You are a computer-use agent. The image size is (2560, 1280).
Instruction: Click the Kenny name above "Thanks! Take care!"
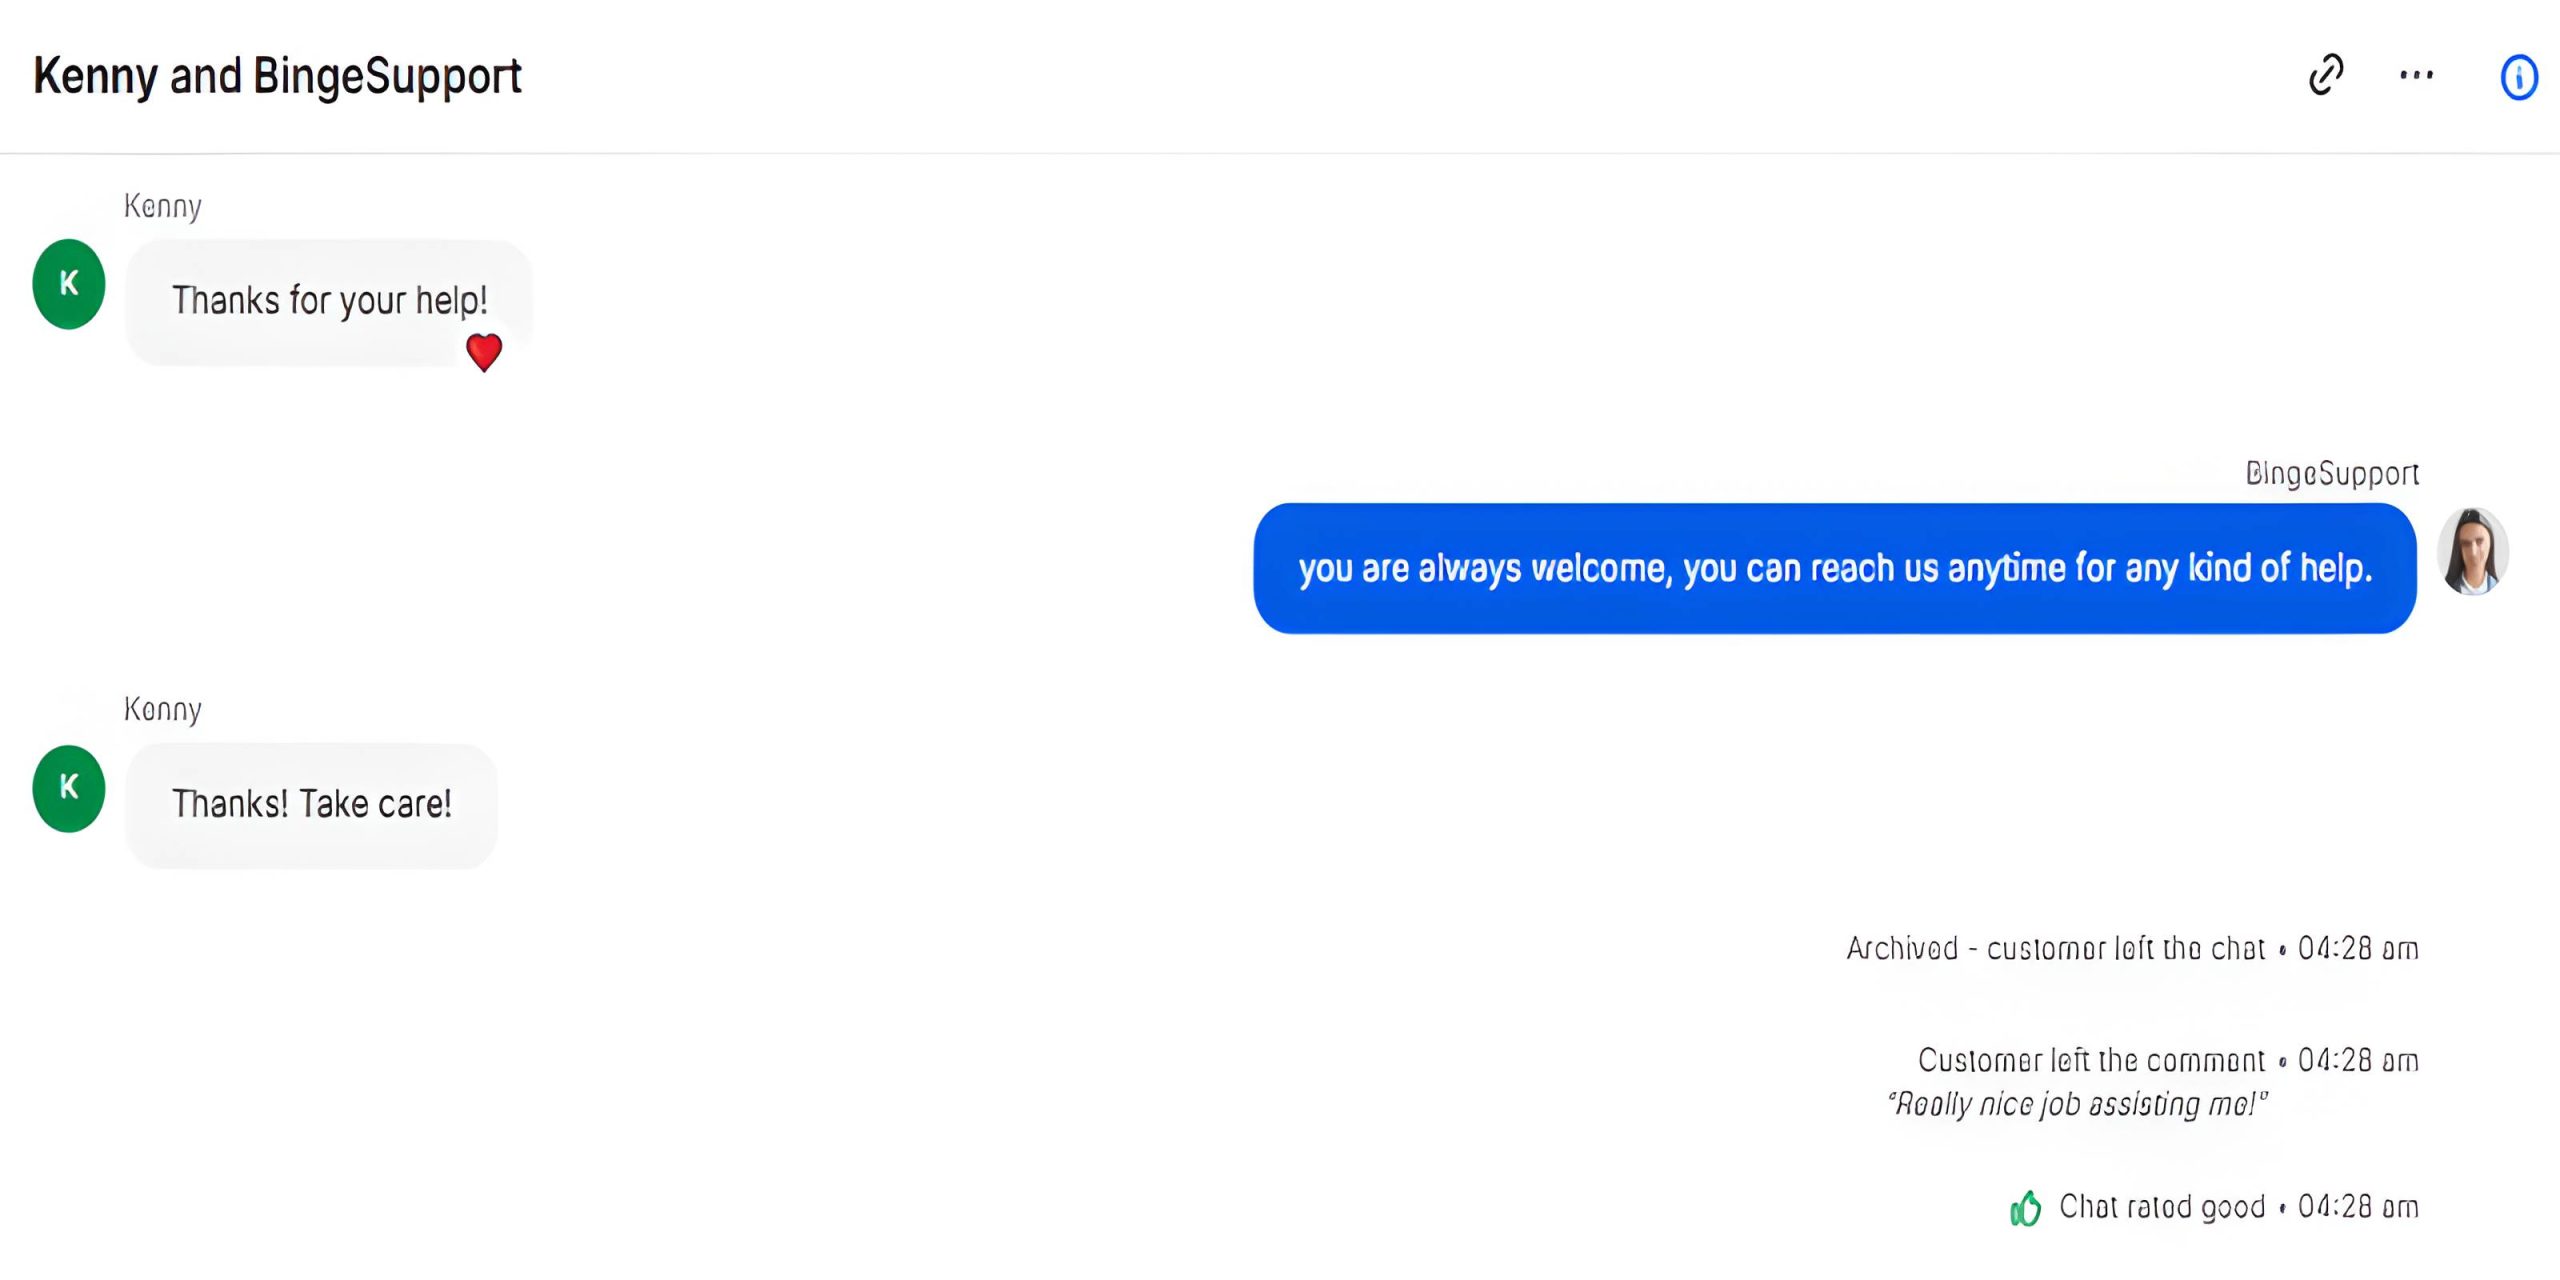tap(163, 709)
